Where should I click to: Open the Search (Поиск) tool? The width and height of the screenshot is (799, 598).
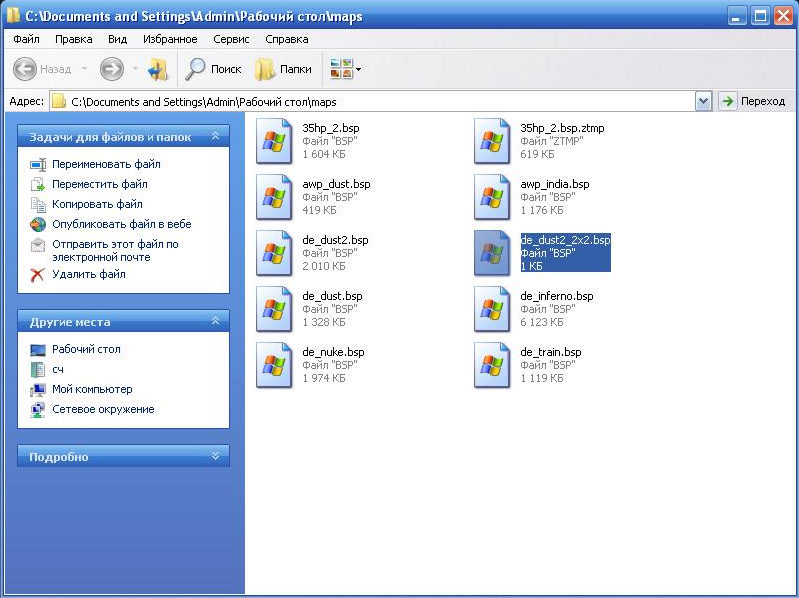click(213, 69)
